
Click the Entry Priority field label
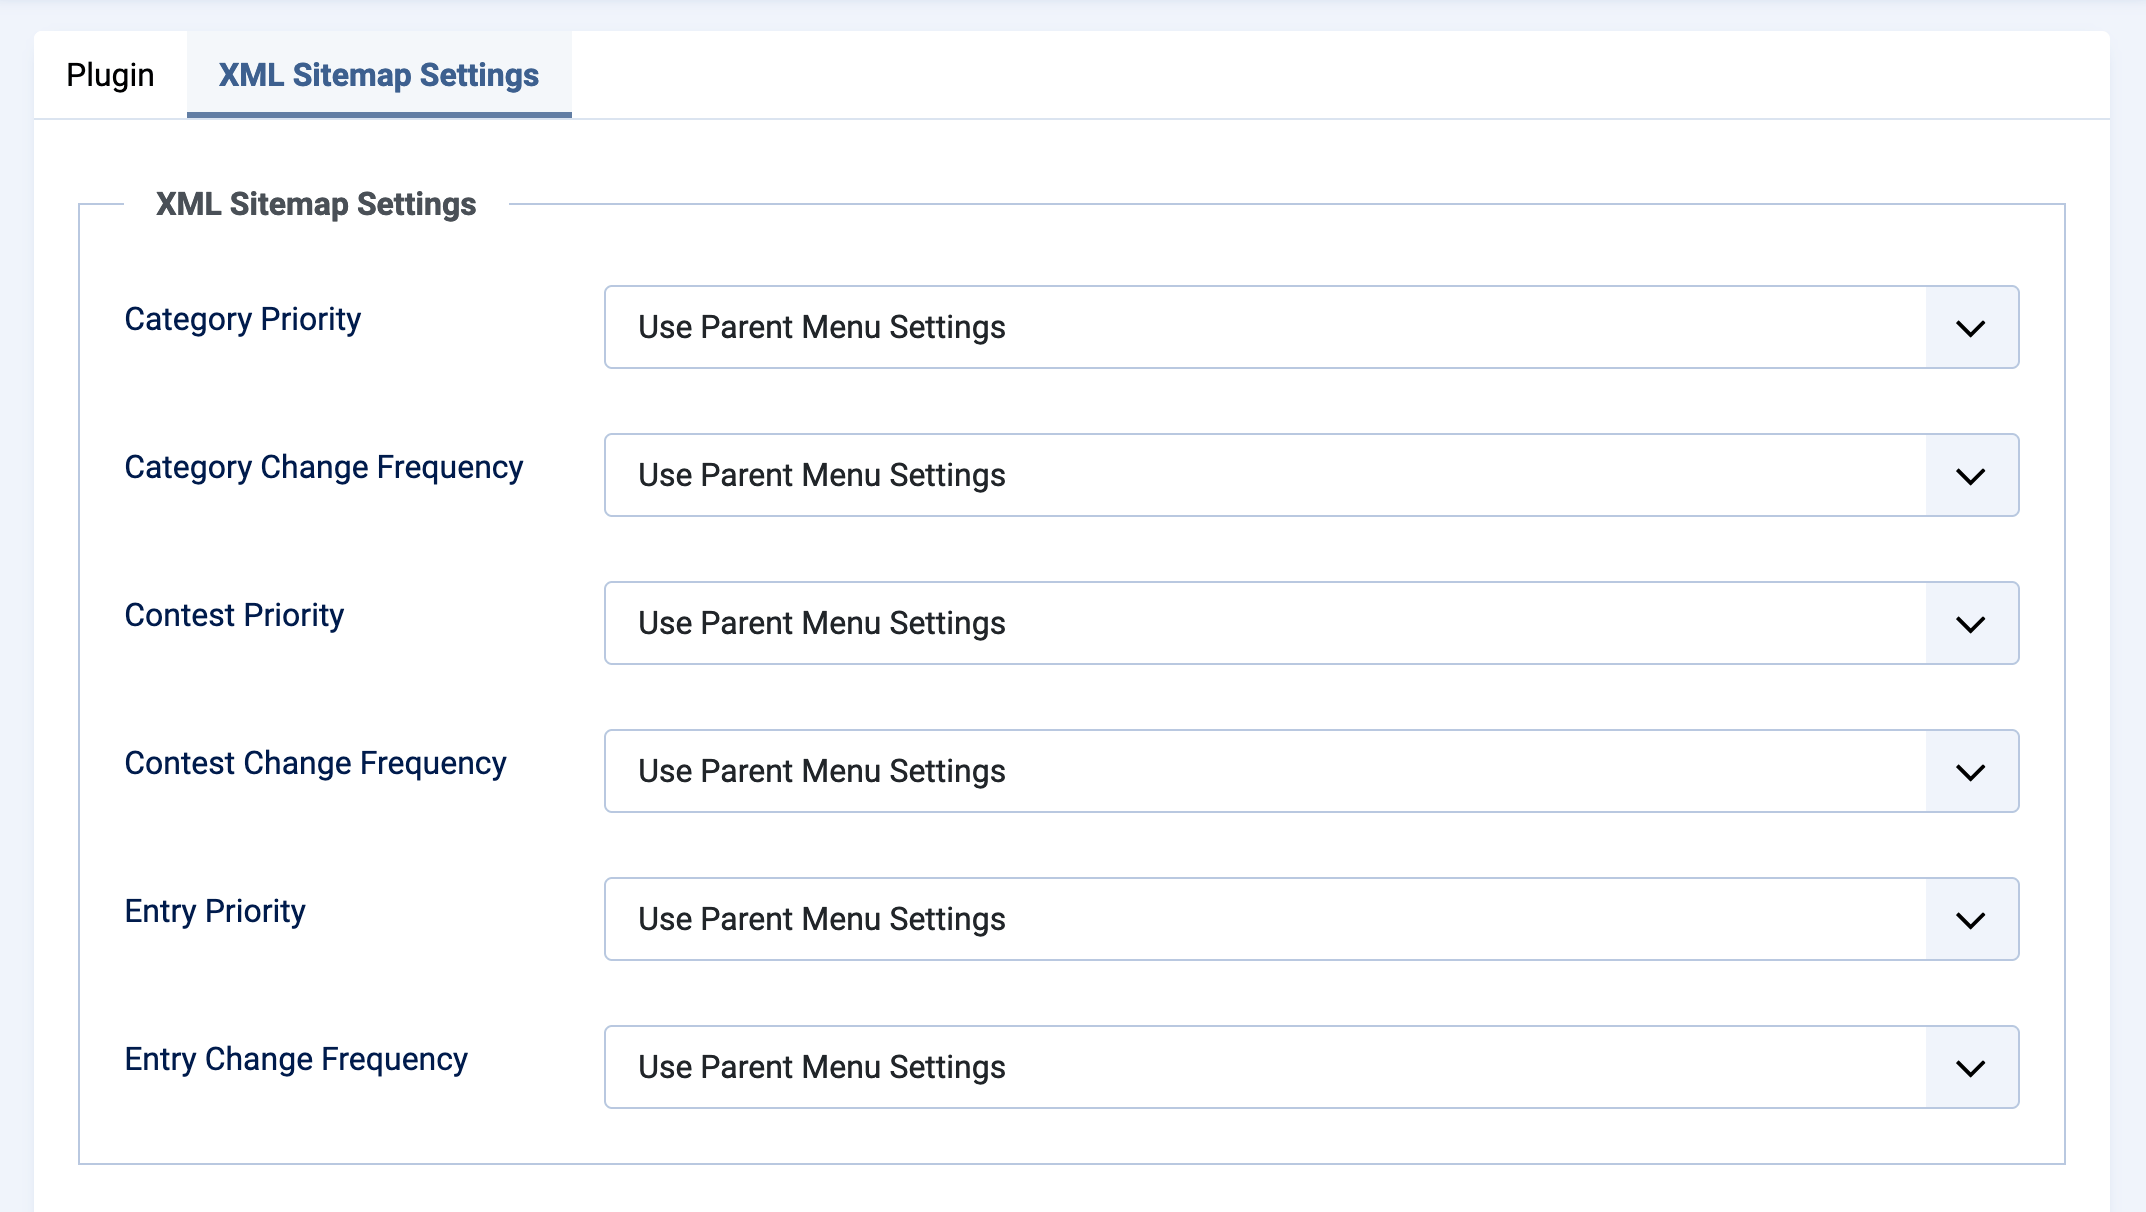click(x=215, y=912)
